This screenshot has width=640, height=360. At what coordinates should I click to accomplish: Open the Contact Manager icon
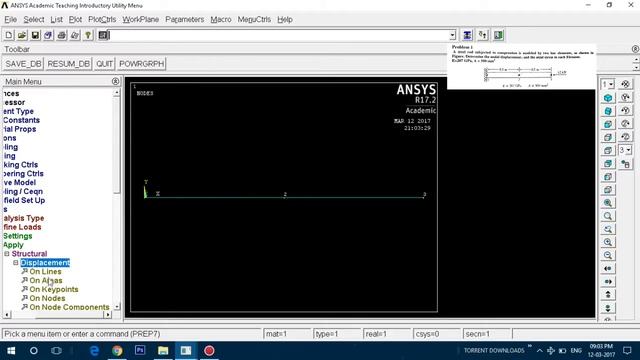tap(498, 35)
